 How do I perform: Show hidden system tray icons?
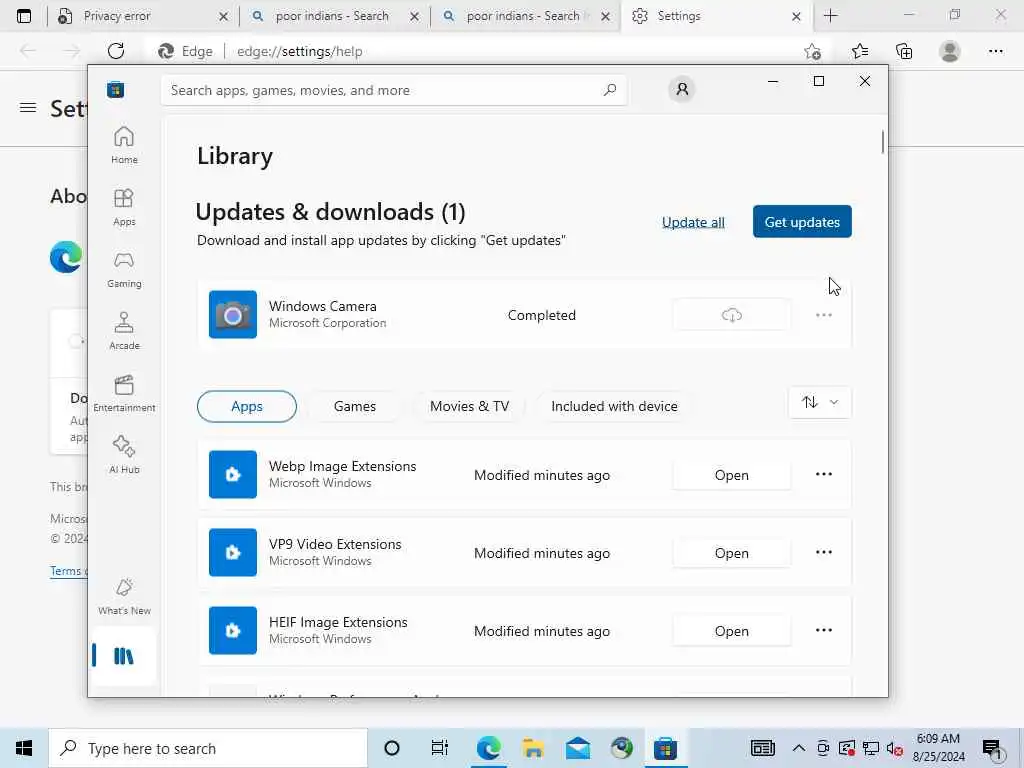[798, 748]
